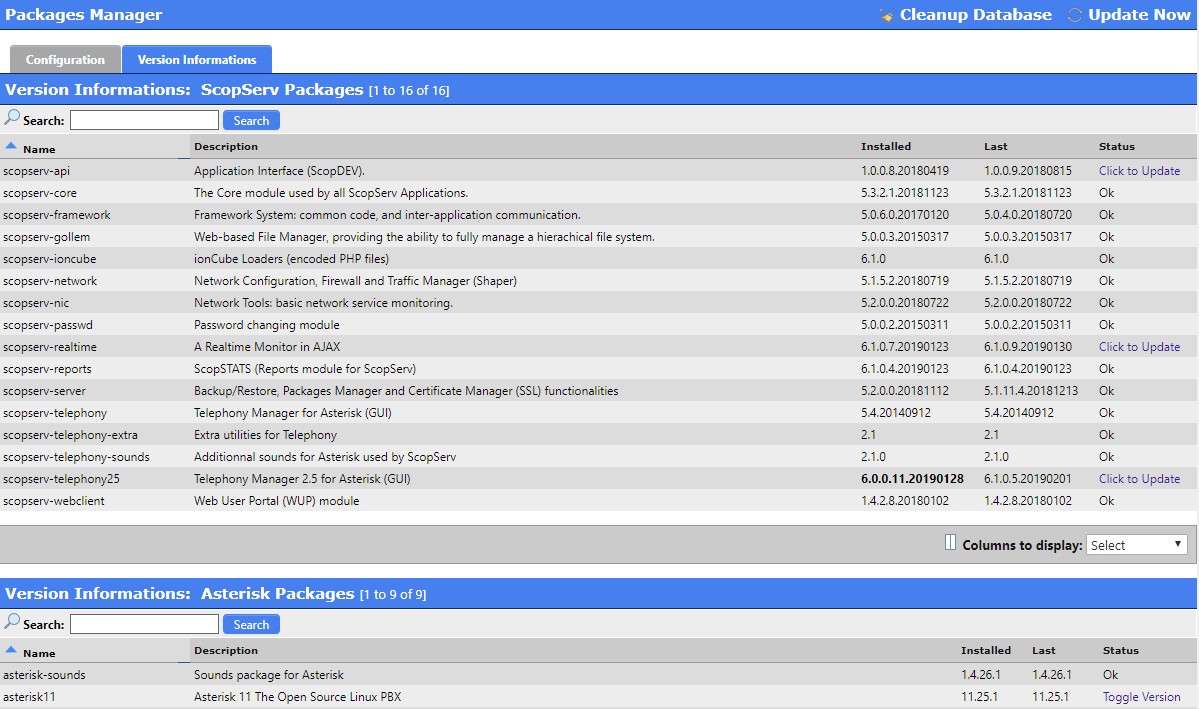Click the sort arrow beside ScopServ Name column
The height and width of the screenshot is (709, 1199).
[11, 145]
